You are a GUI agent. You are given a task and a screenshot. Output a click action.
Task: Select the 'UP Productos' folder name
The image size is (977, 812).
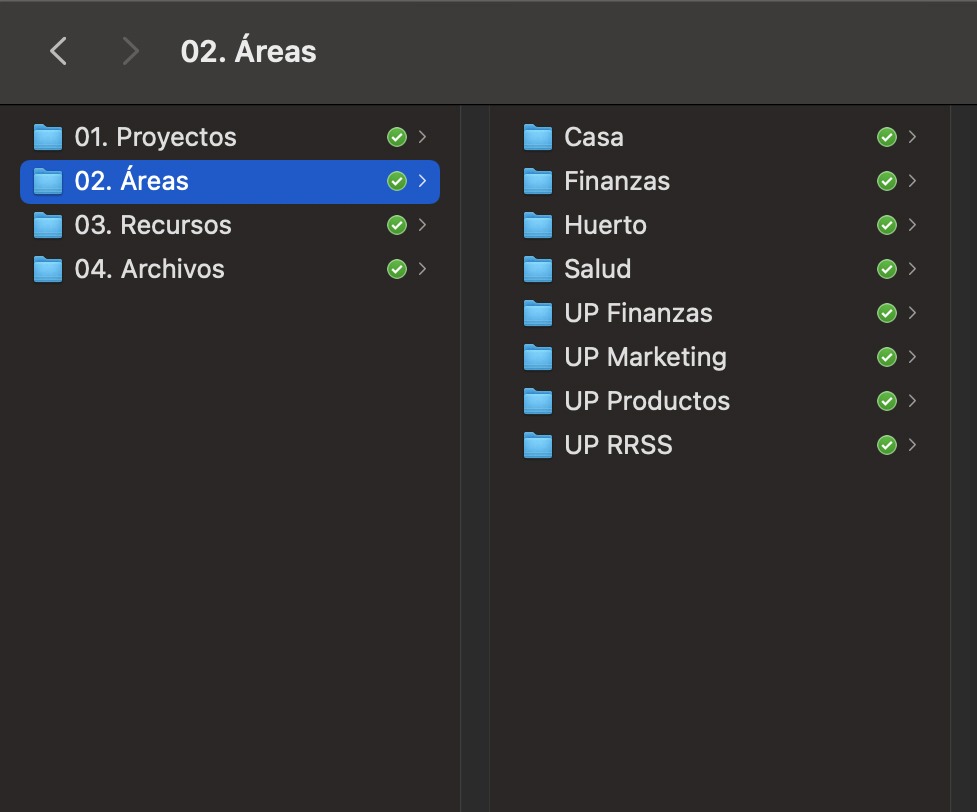pos(647,401)
